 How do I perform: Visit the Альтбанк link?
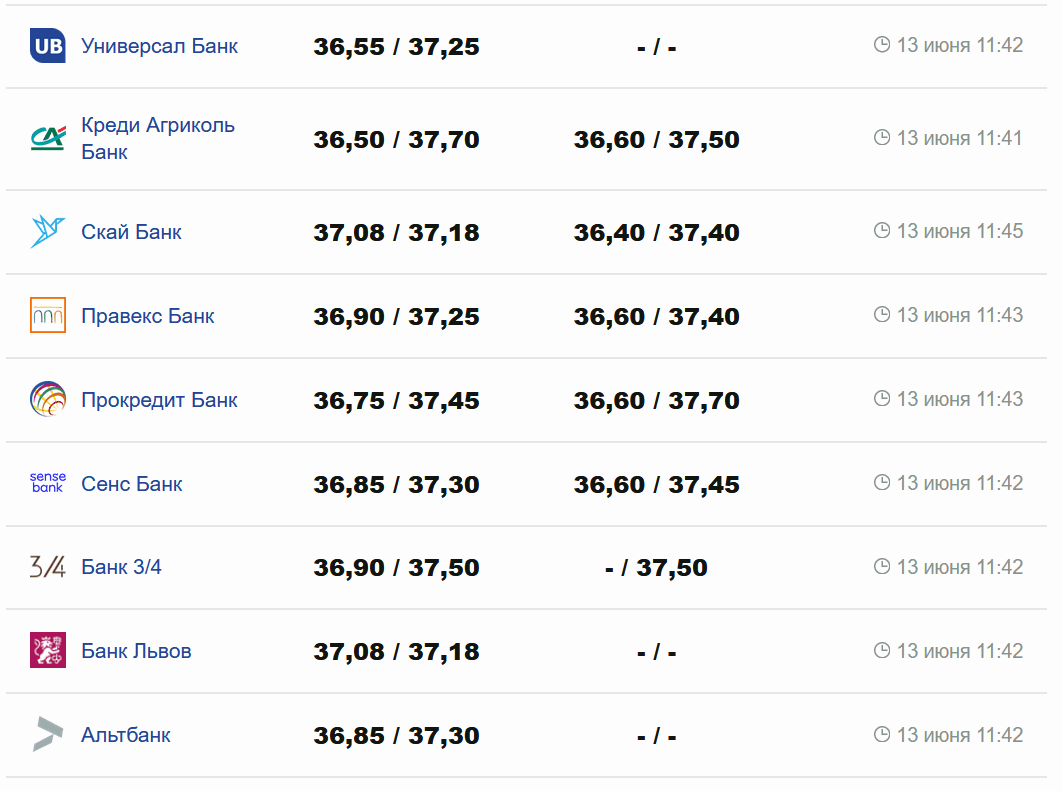pos(125,735)
